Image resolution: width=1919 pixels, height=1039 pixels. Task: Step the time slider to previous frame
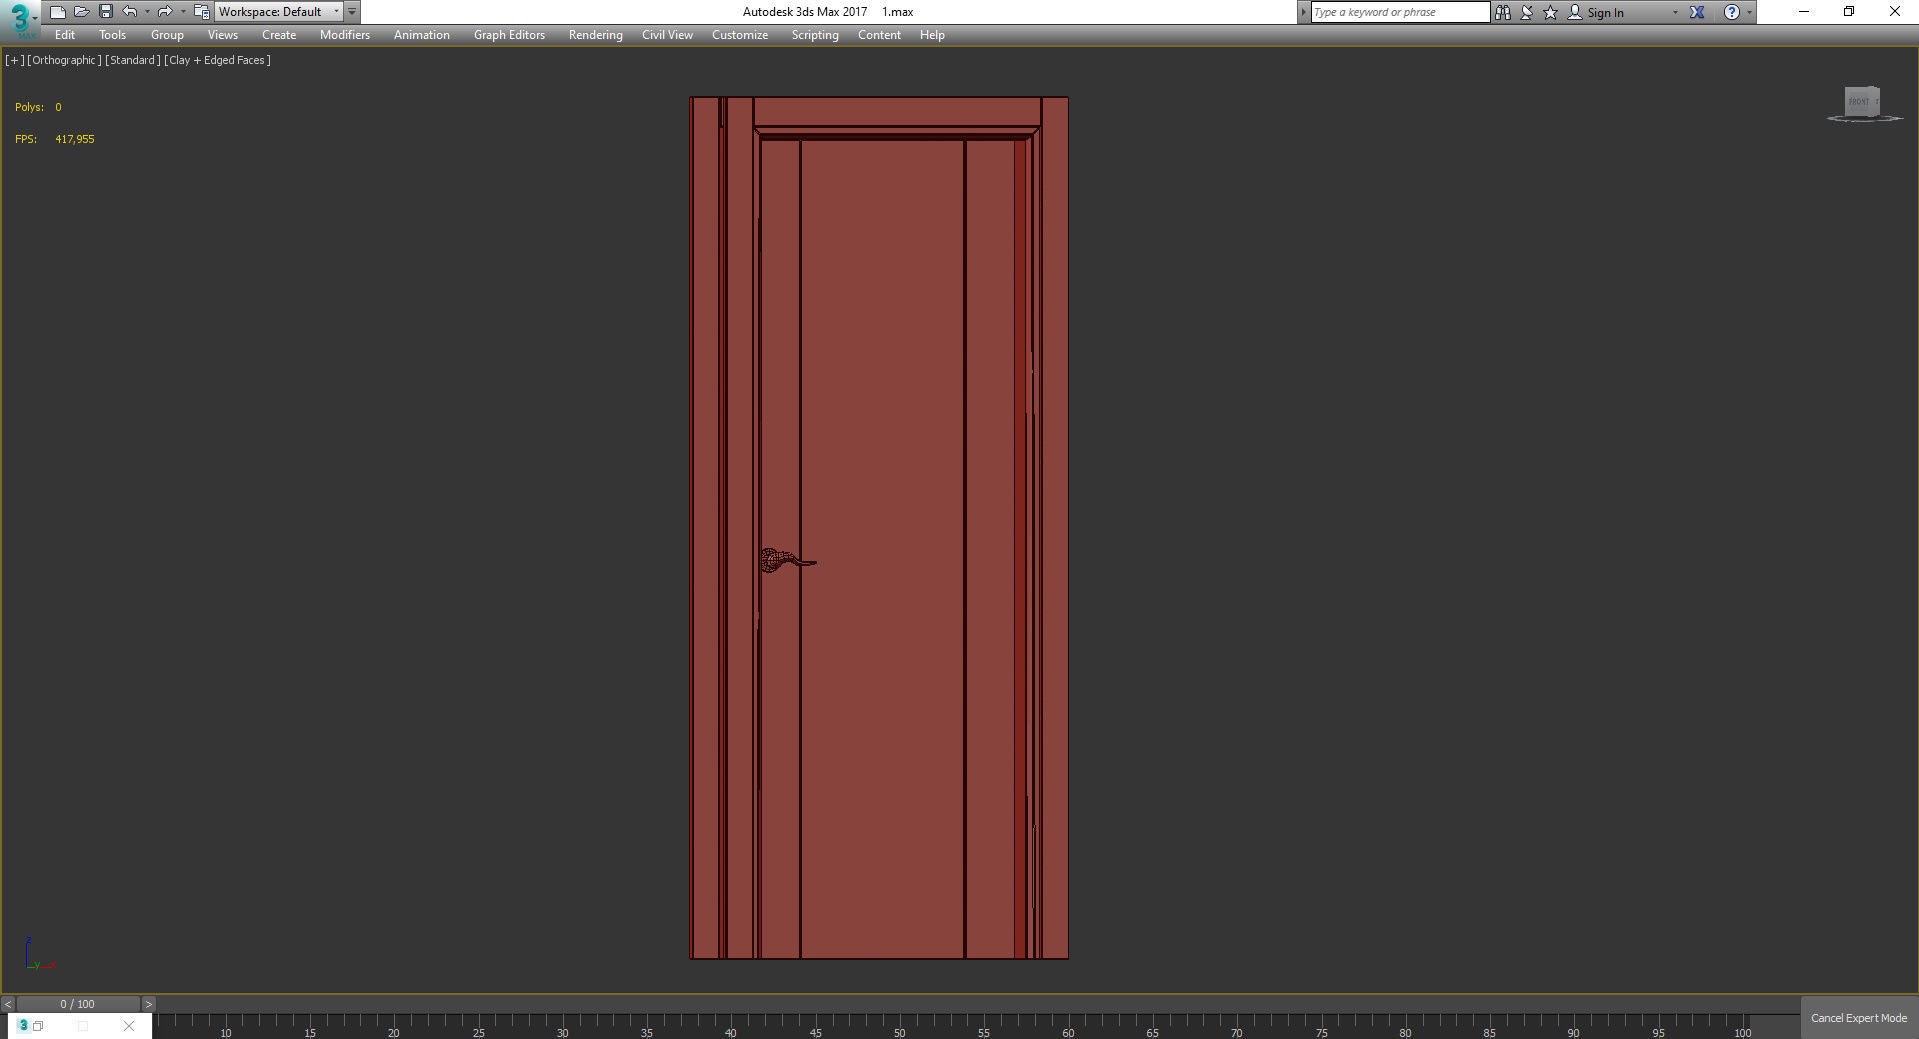pyautogui.click(x=8, y=1004)
